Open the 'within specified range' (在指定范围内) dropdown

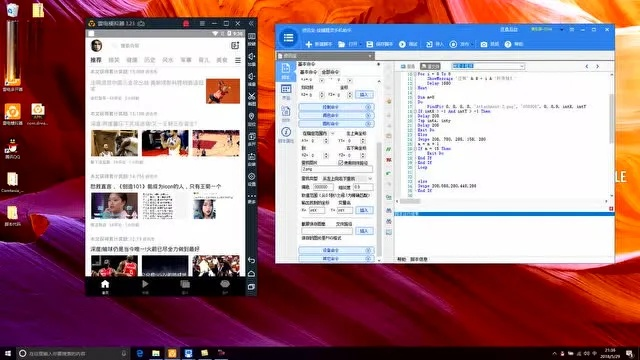point(318,133)
